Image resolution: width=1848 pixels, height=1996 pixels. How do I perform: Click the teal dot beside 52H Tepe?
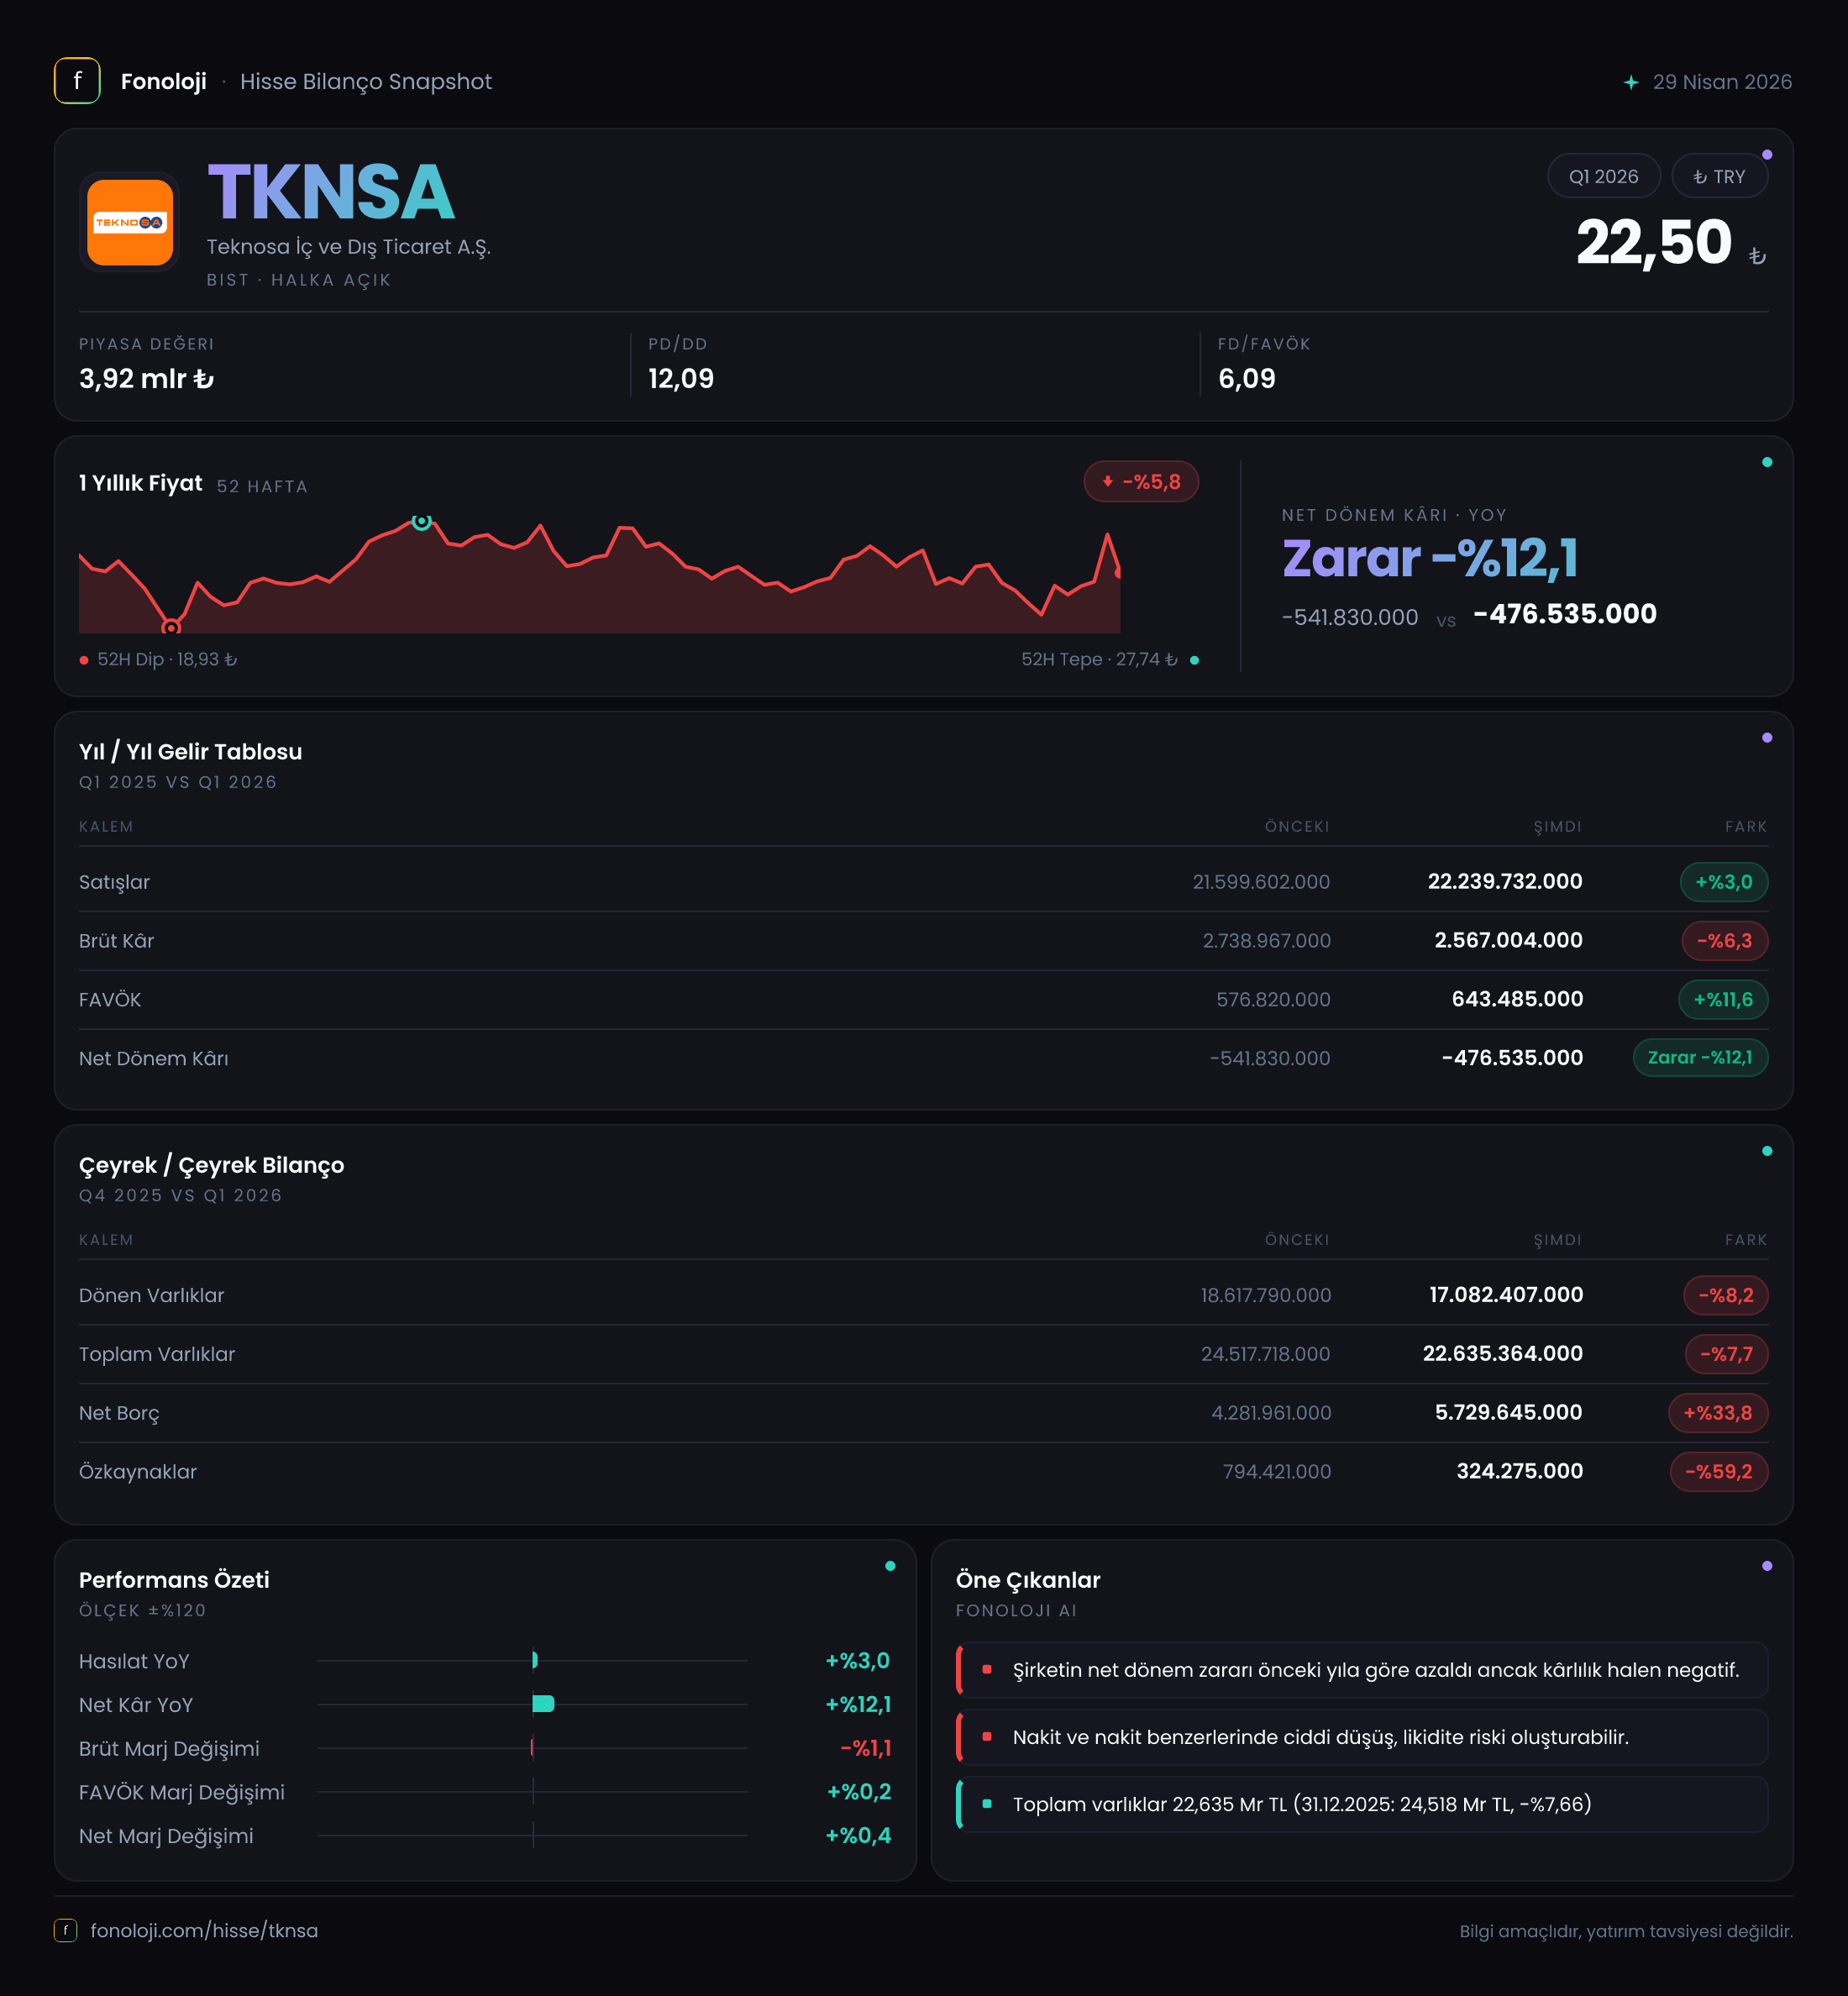tap(1194, 660)
